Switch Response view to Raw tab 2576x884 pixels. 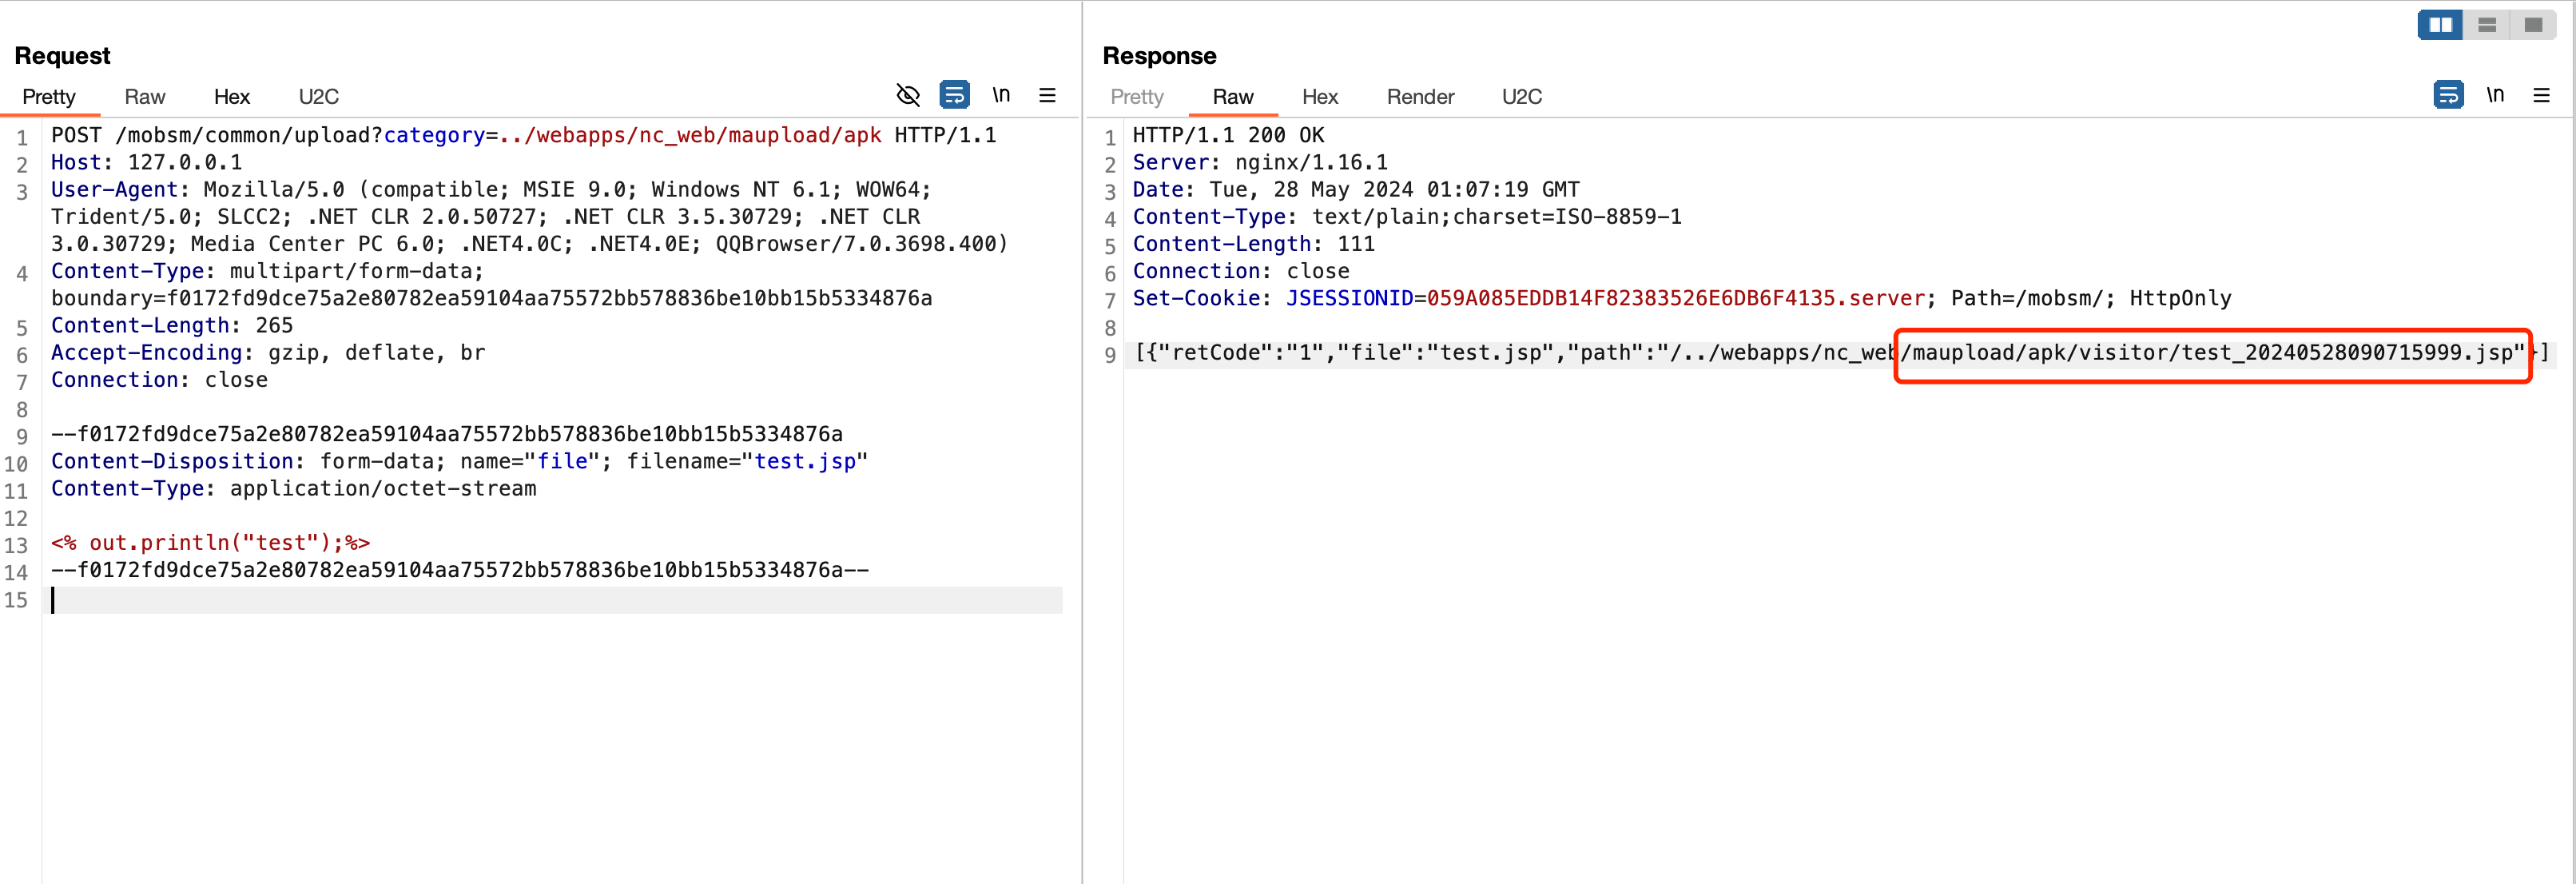pos(1233,97)
